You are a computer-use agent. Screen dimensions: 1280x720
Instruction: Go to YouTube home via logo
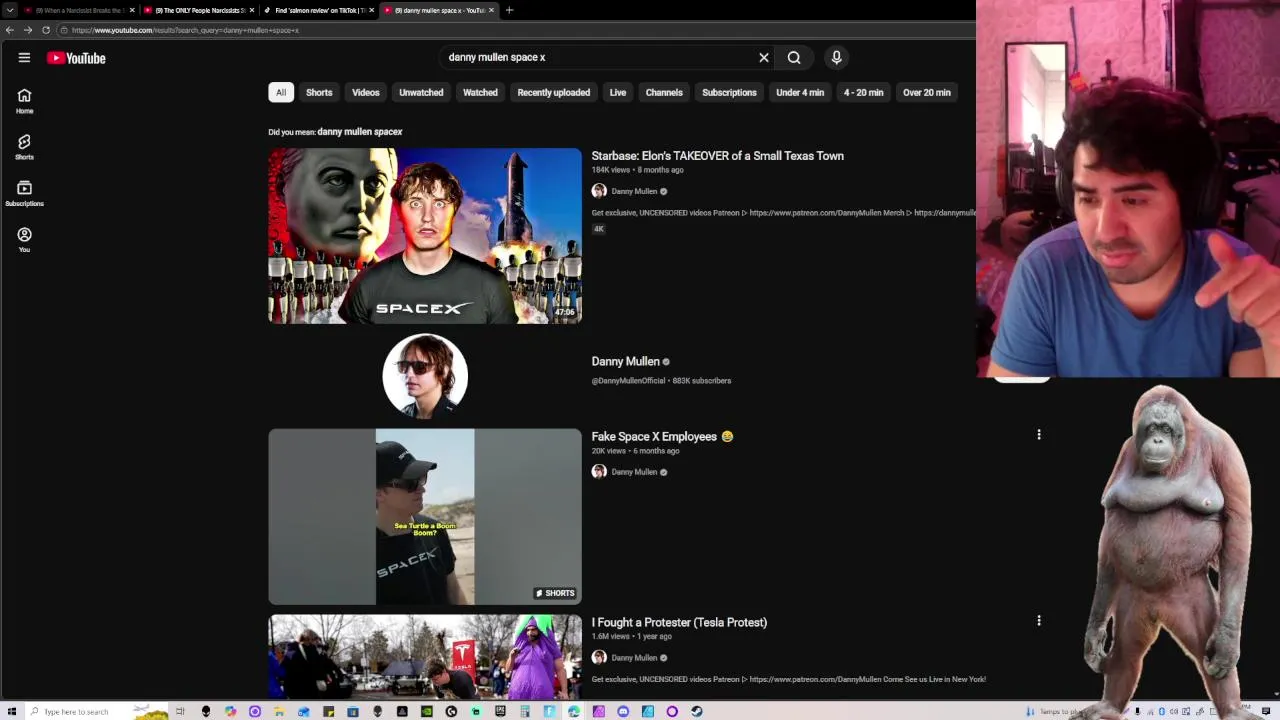(76, 58)
